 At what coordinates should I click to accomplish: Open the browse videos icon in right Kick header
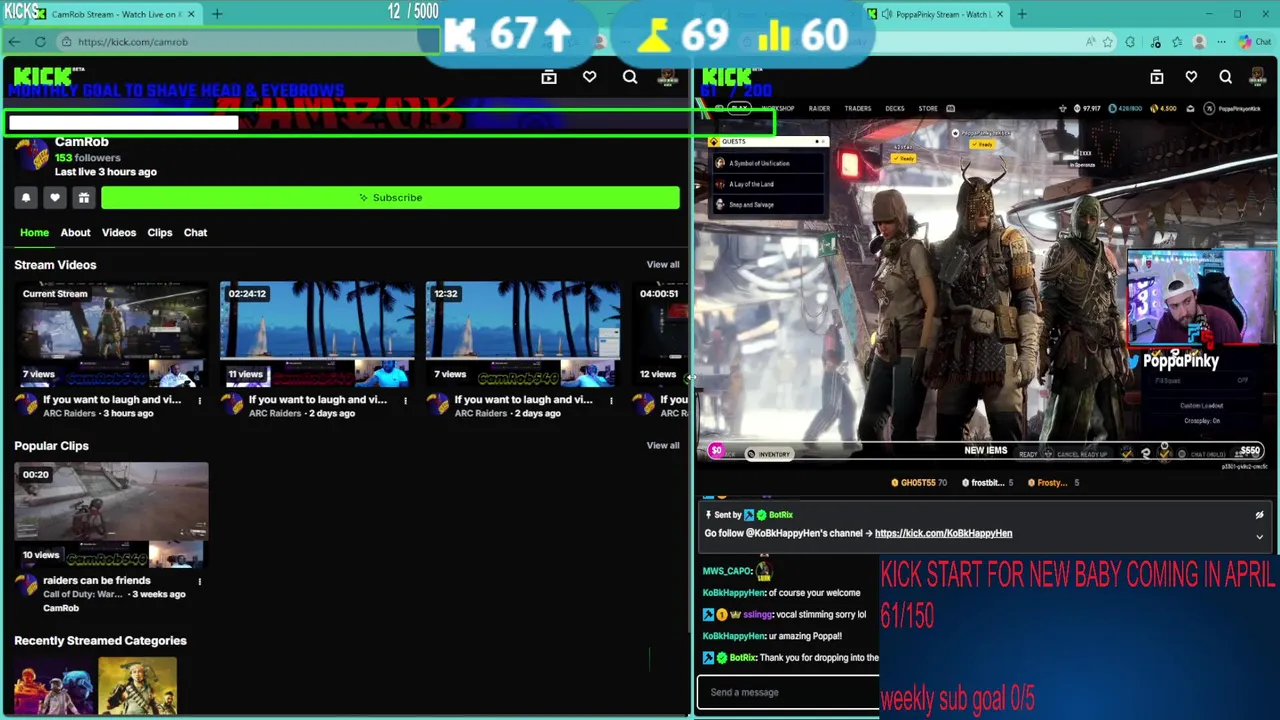[1157, 77]
